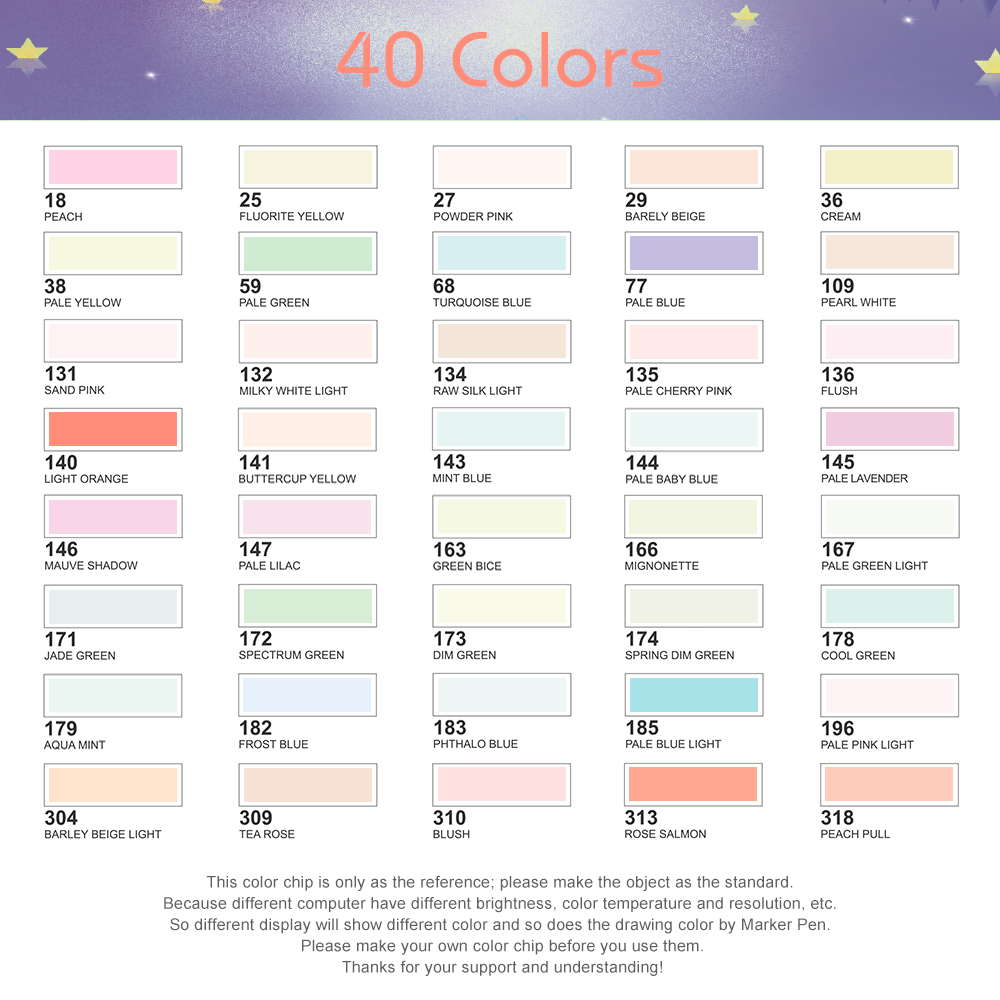The height and width of the screenshot is (1000, 1000).
Task: Select the 140 Light Orange swatch
Action: tap(113, 429)
